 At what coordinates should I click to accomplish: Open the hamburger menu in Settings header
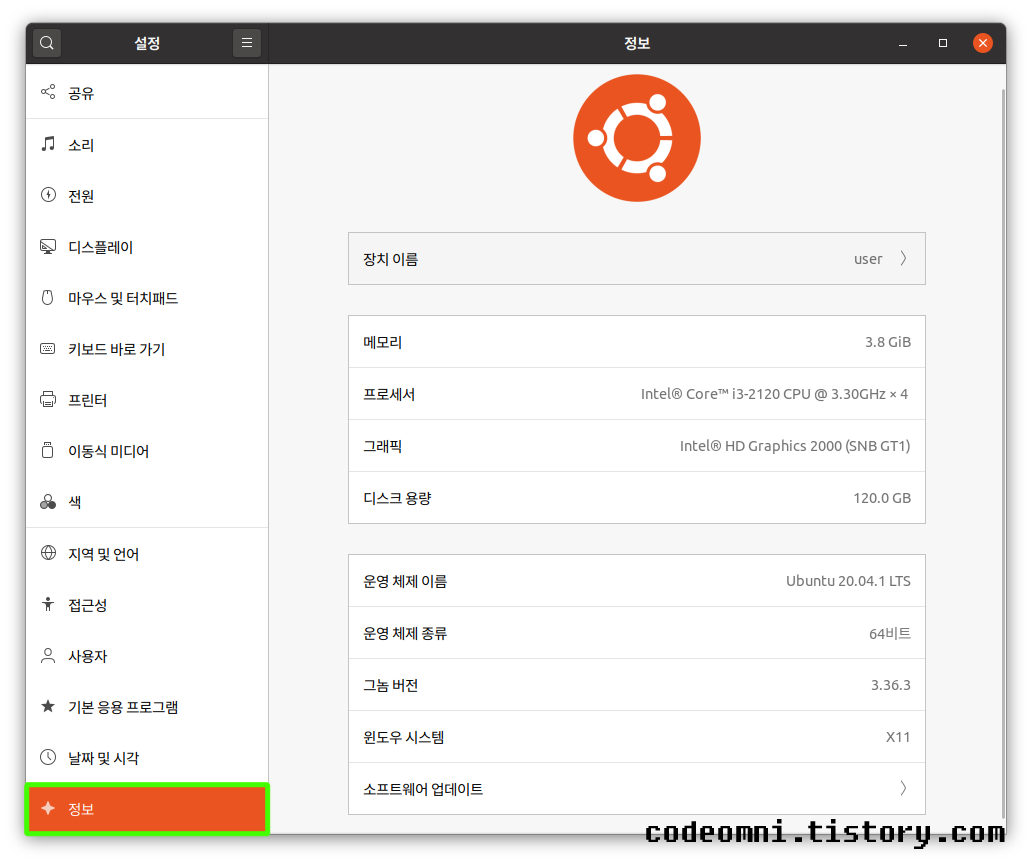point(247,43)
